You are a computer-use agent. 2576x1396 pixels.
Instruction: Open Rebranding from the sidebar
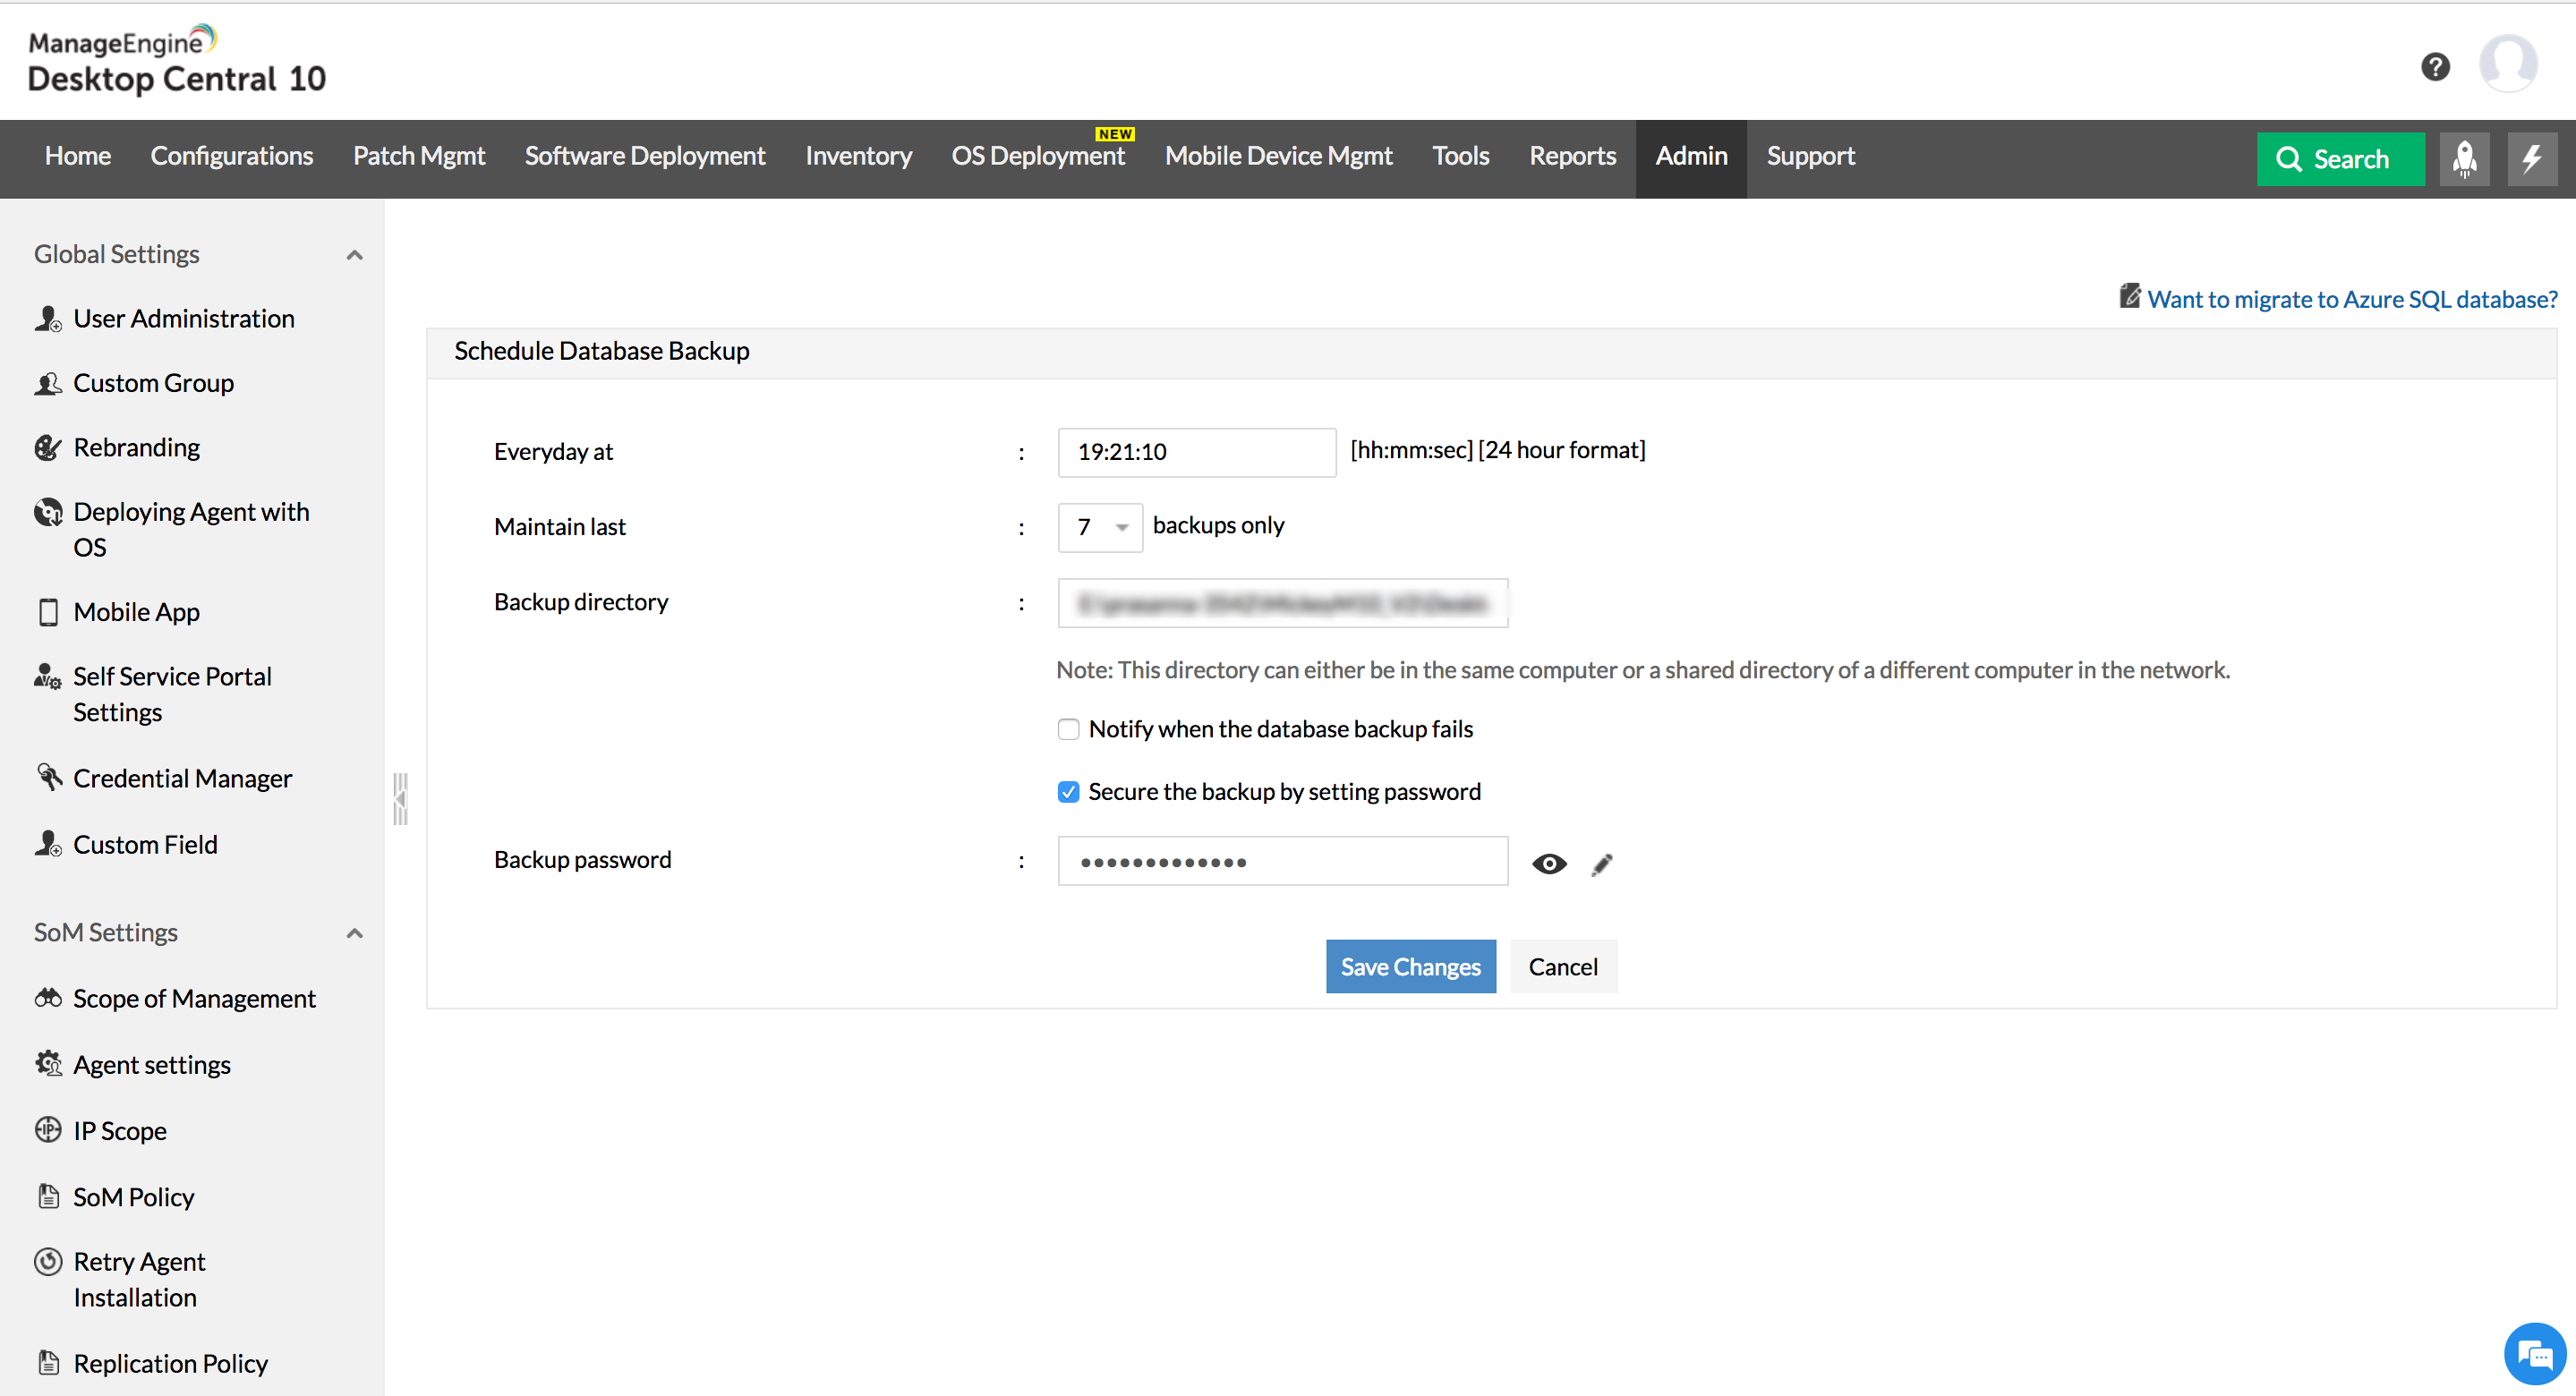(136, 447)
